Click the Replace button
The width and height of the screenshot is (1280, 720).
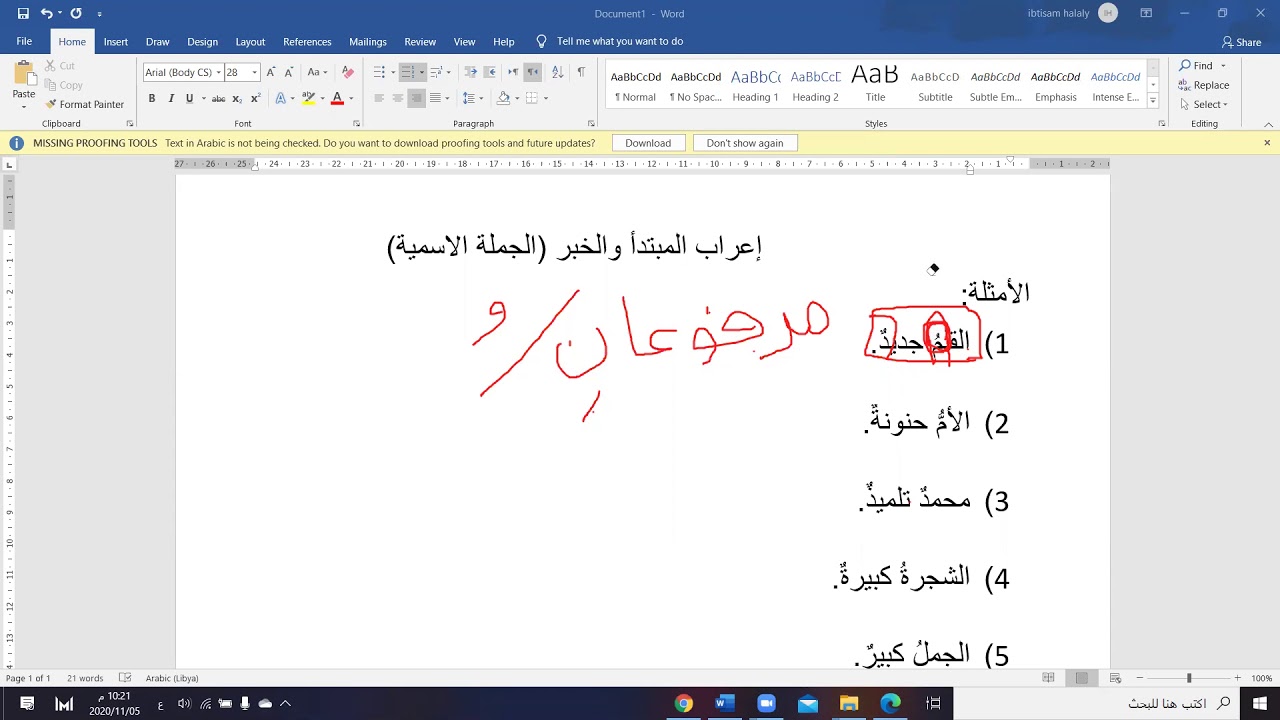pos(1204,85)
